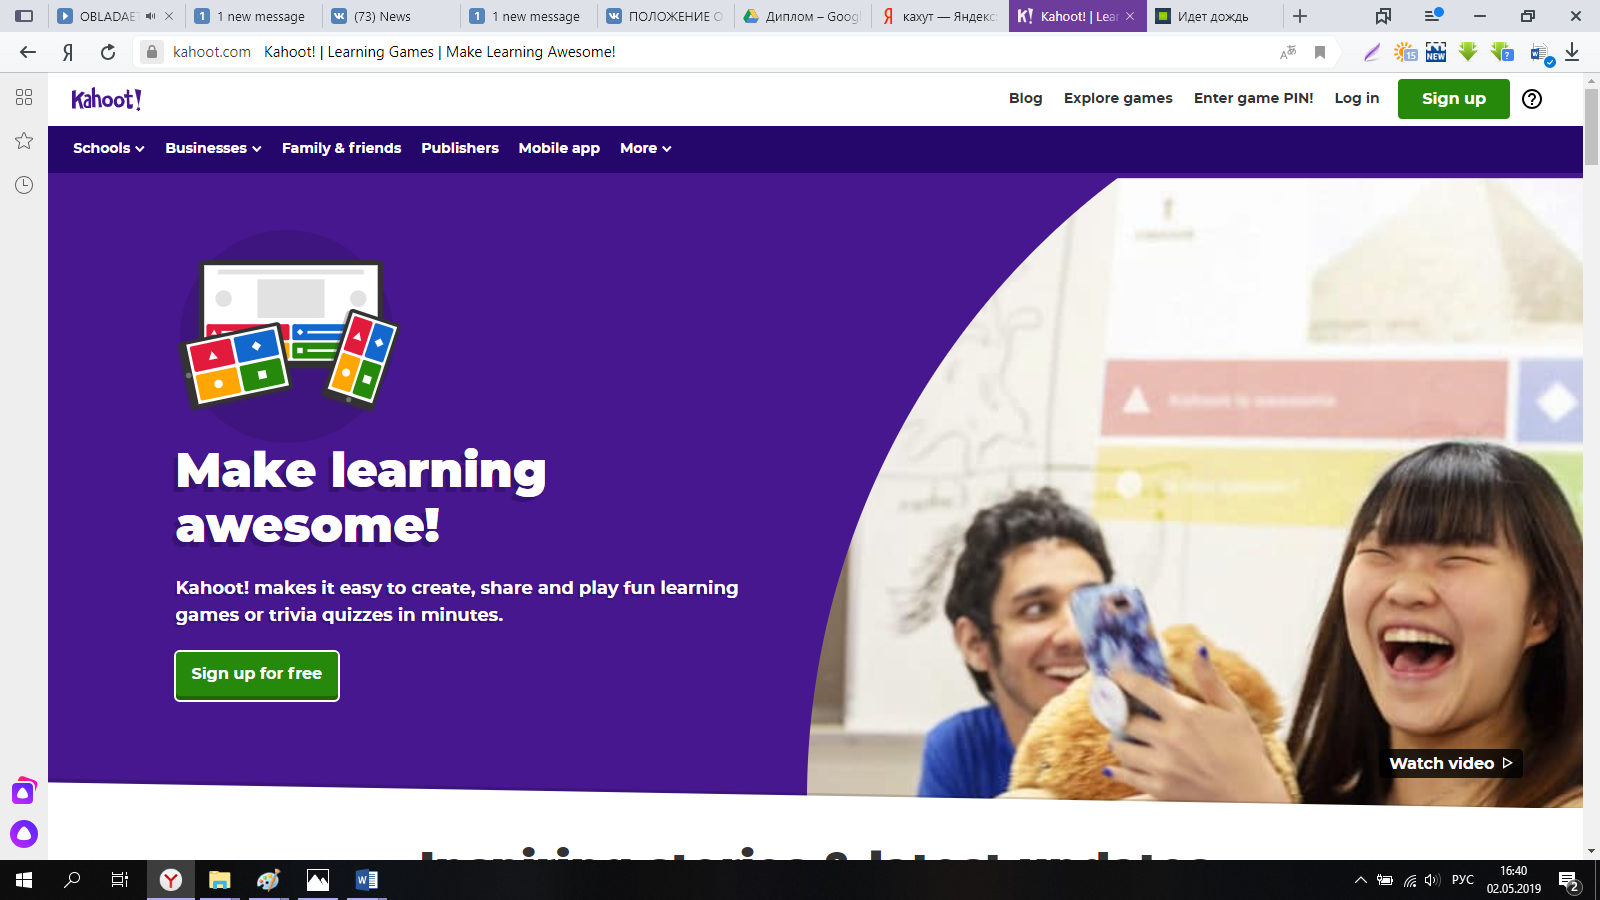This screenshot has width=1600, height=900.
Task: Open a new tab with the plus button
Action: click(1300, 16)
